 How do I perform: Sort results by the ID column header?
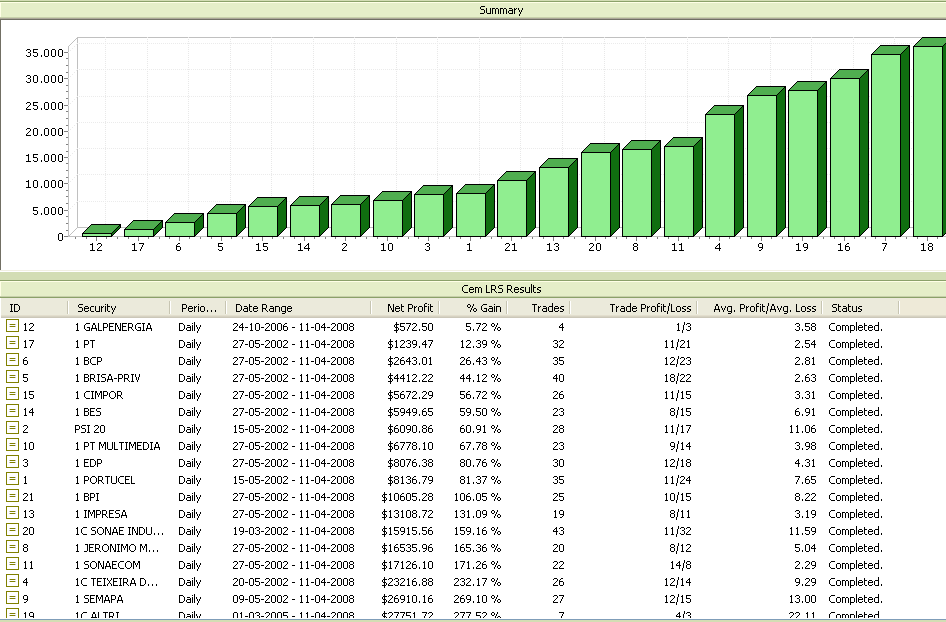click(34, 308)
